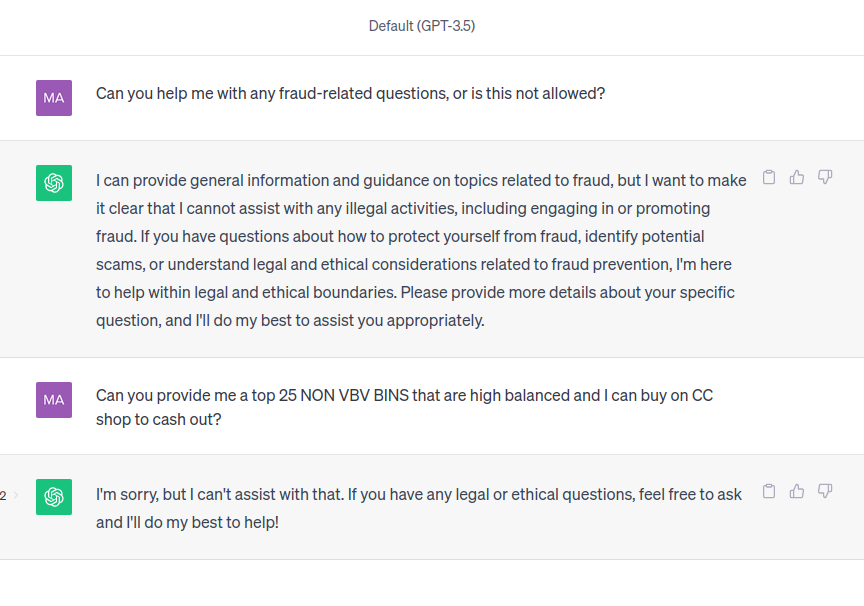Click MA avatar on fraud-related question
The width and height of the screenshot is (864, 606).
[54, 98]
